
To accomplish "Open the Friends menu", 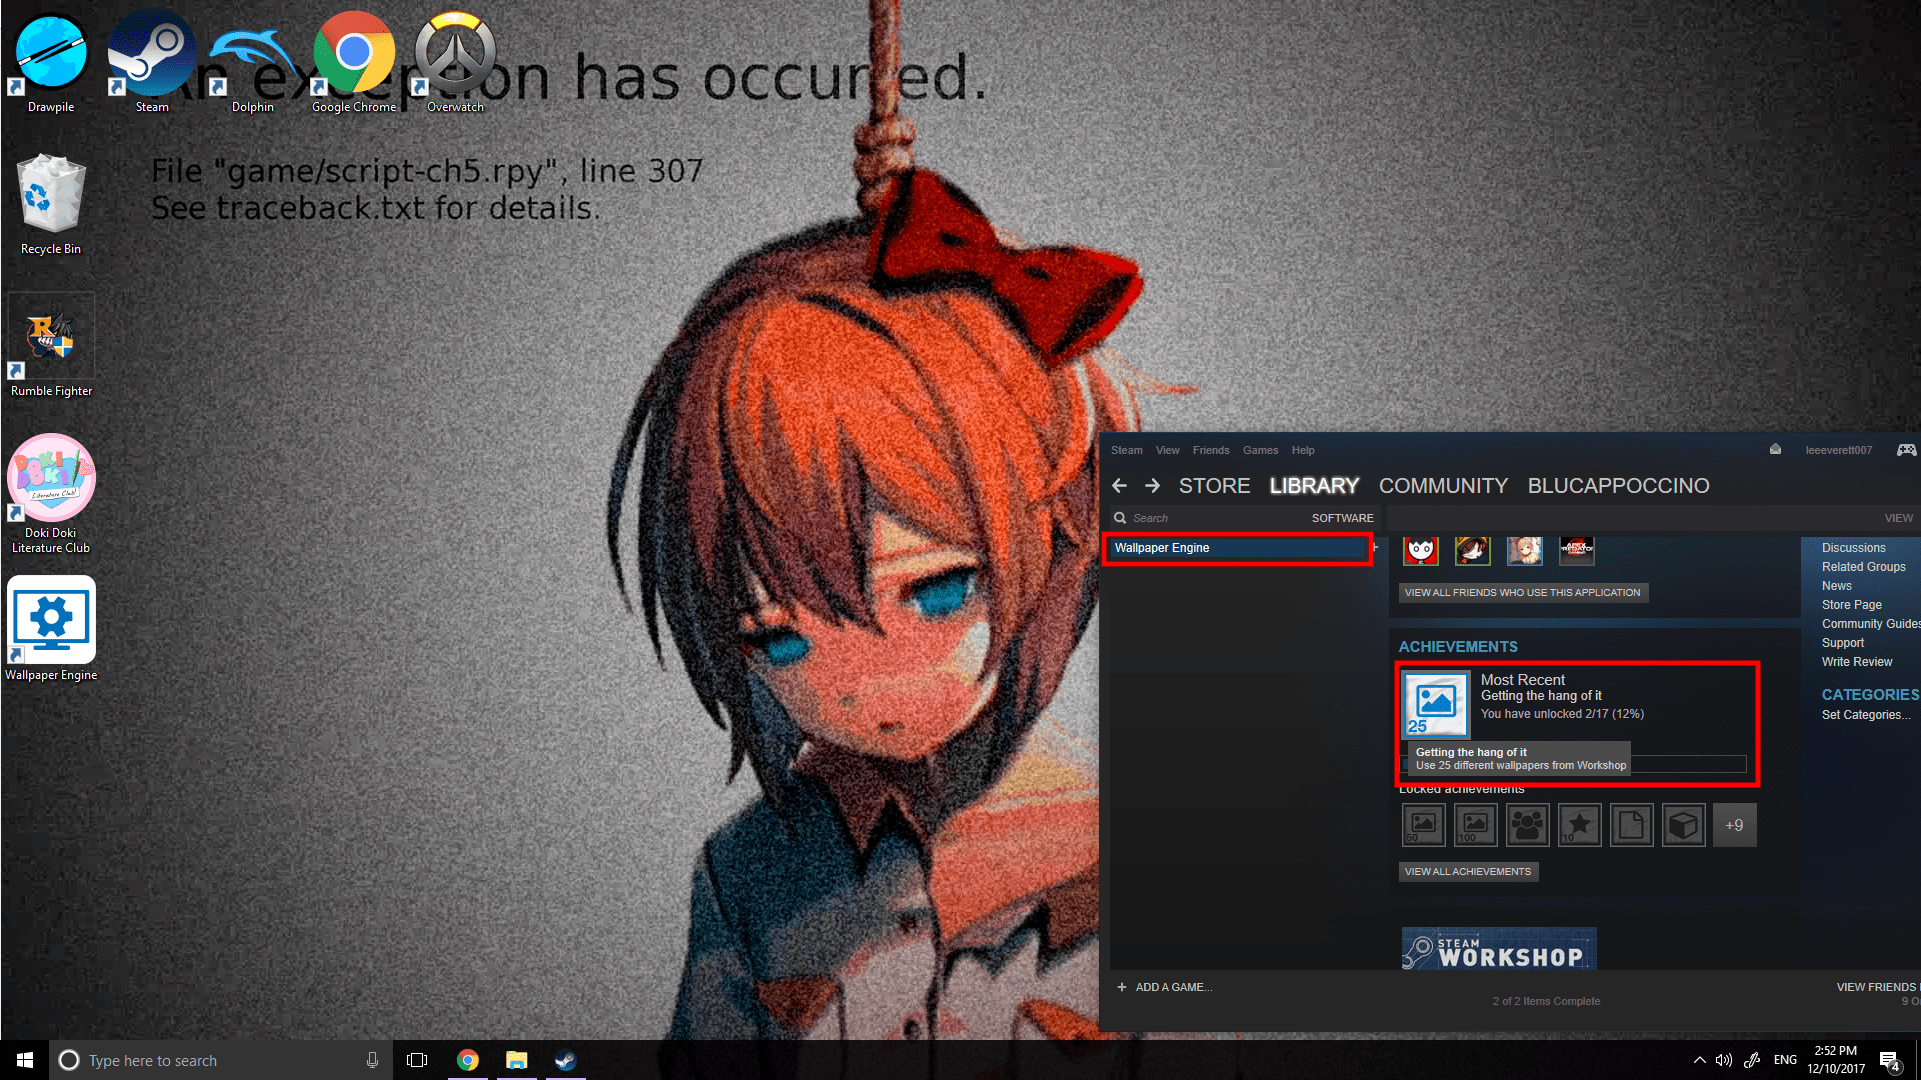I will point(1210,450).
